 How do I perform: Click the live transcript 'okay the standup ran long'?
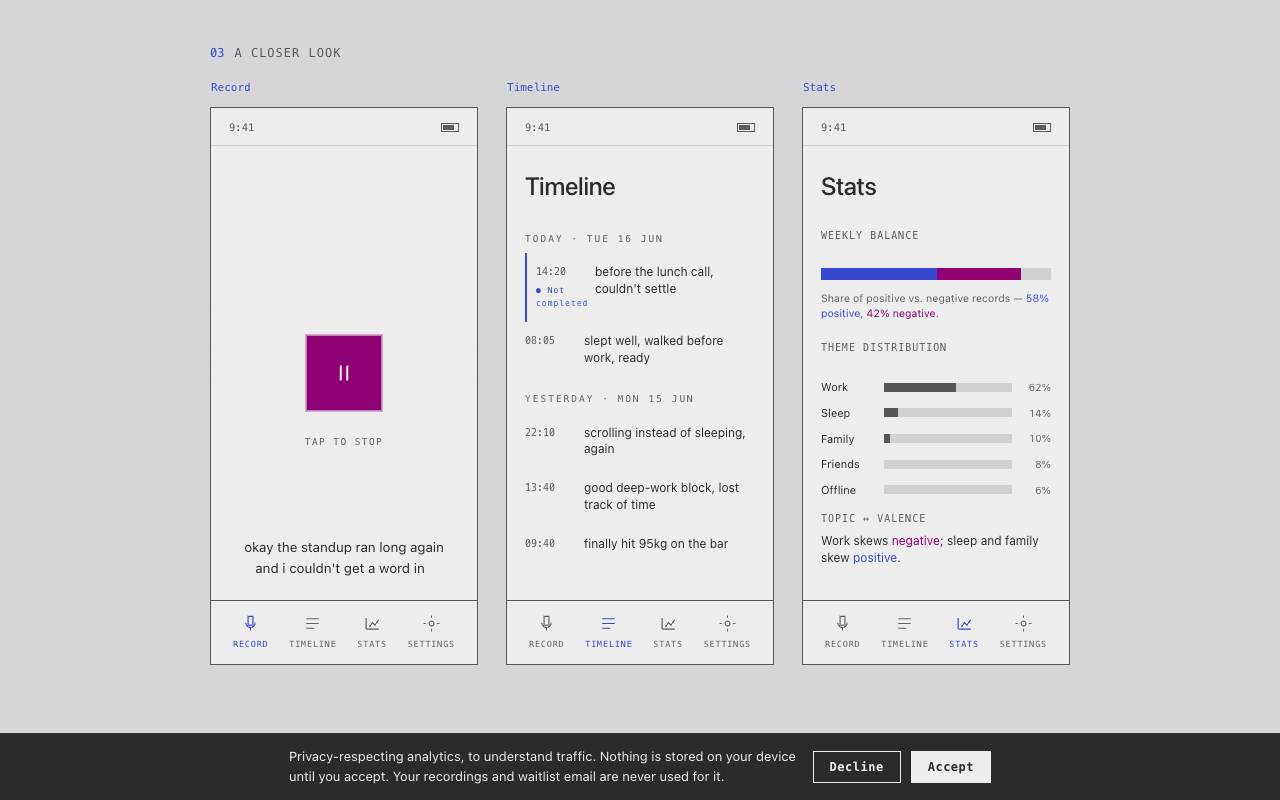point(344,558)
